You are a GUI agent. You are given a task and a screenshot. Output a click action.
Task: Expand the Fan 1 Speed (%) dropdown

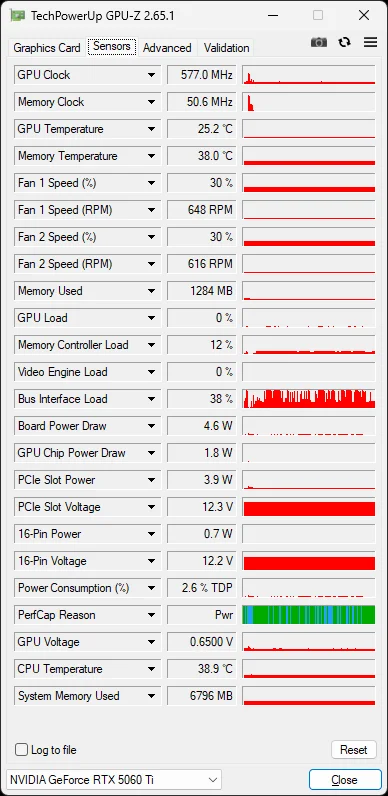[151, 183]
